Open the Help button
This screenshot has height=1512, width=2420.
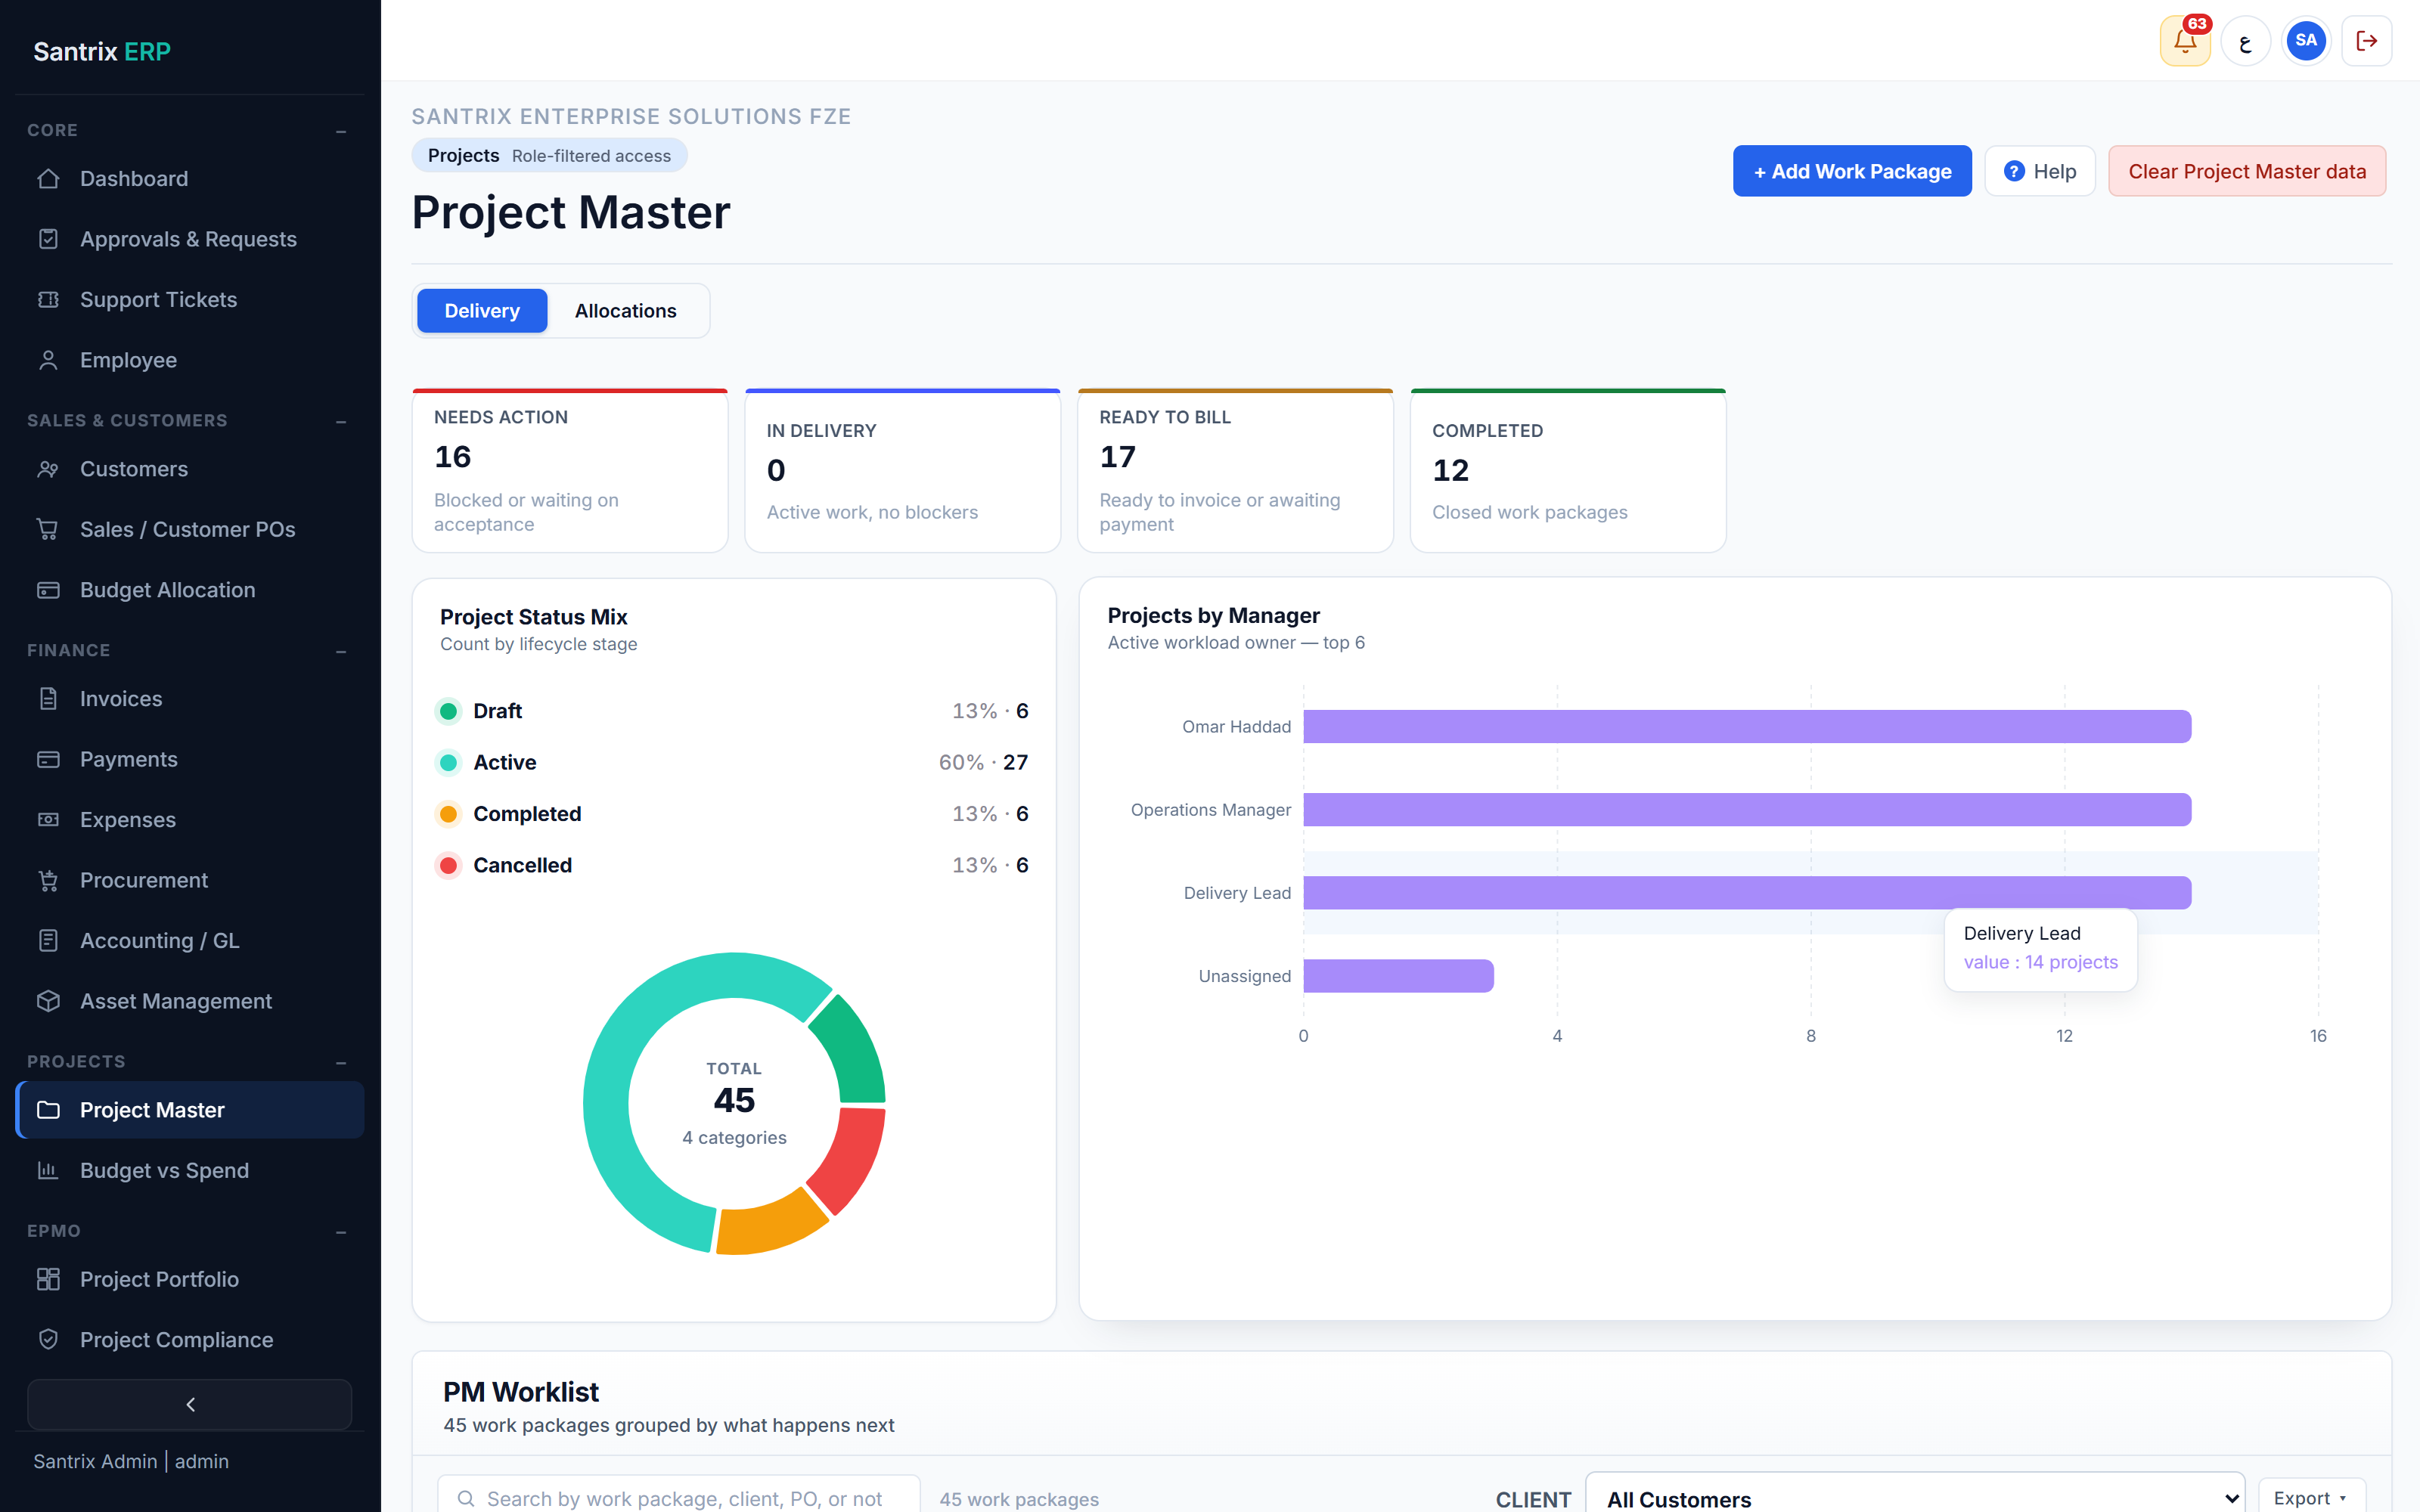(2040, 171)
